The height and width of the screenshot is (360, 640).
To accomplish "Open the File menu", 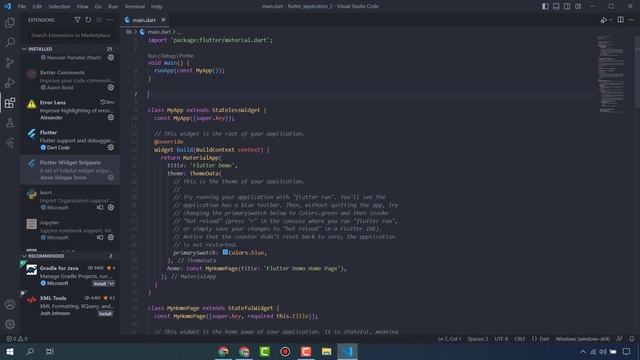I will (22, 7).
